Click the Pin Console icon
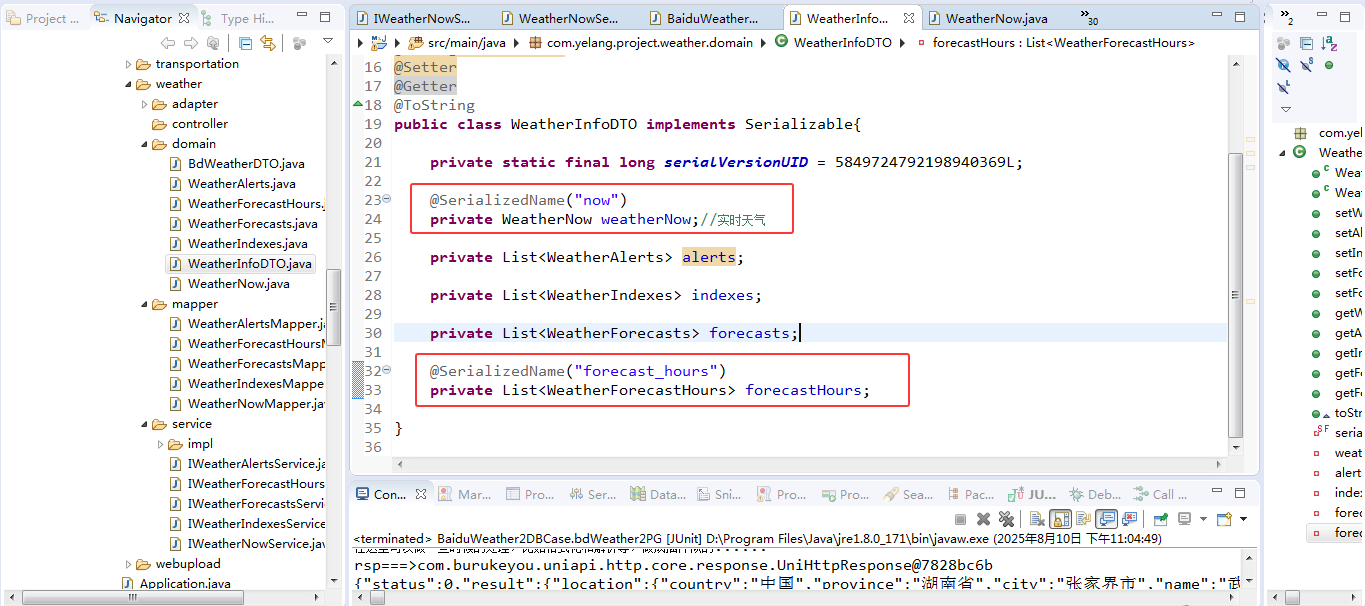This screenshot has width=1365, height=606. pos(1160,519)
